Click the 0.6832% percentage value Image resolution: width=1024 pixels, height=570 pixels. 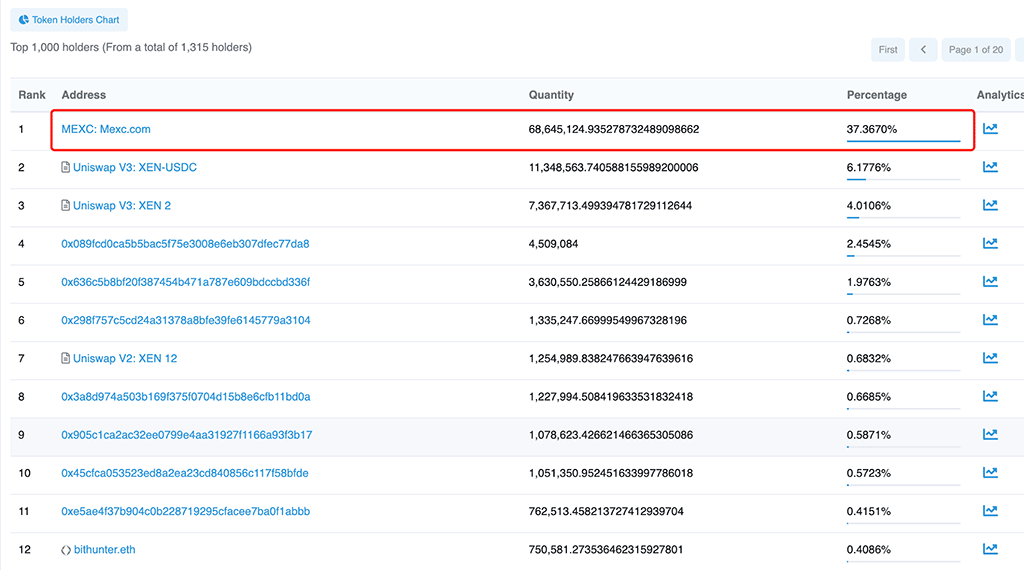869,358
